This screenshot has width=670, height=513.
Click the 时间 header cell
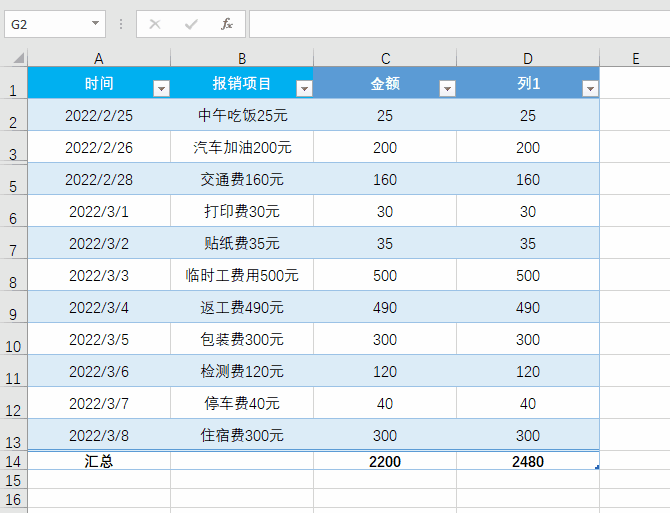pos(99,83)
